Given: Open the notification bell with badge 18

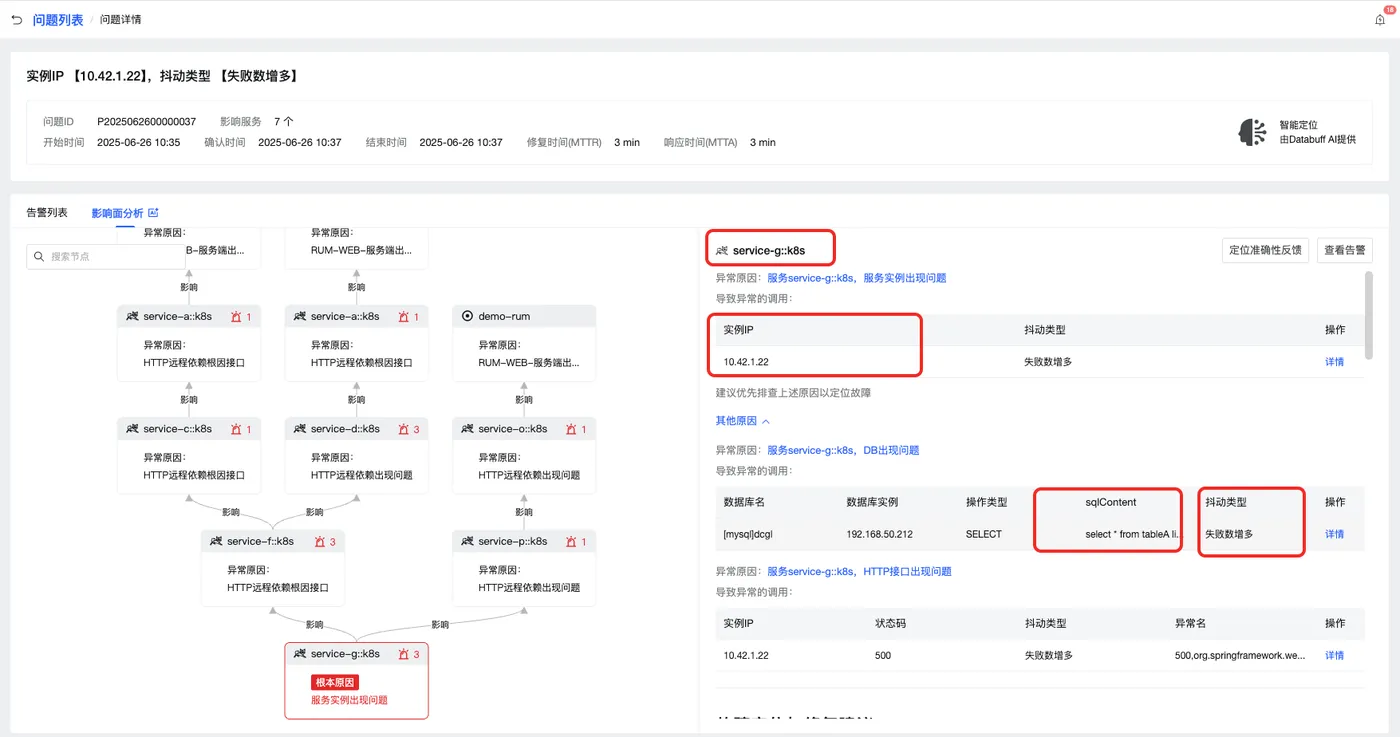Looking at the screenshot, I should (x=1380, y=19).
